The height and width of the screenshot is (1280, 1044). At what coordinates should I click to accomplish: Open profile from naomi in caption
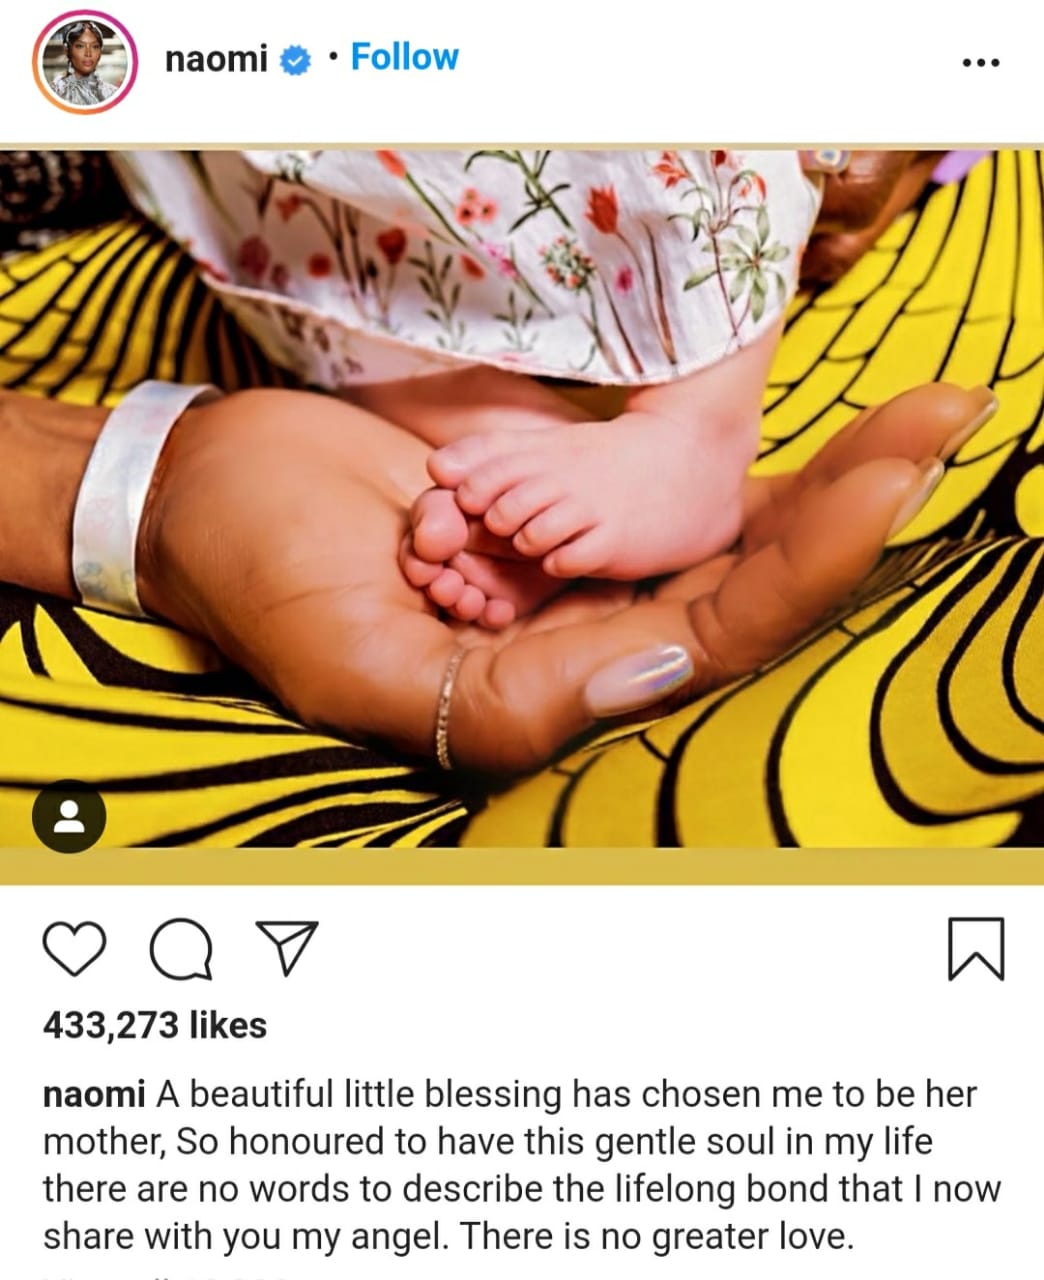tap(94, 1094)
